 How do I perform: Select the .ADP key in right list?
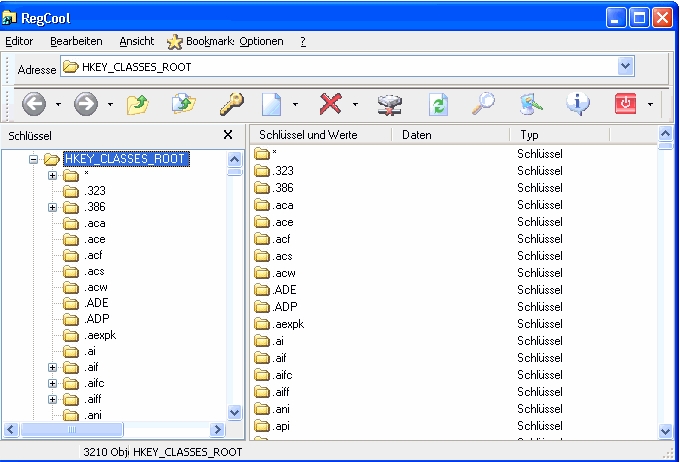point(286,307)
